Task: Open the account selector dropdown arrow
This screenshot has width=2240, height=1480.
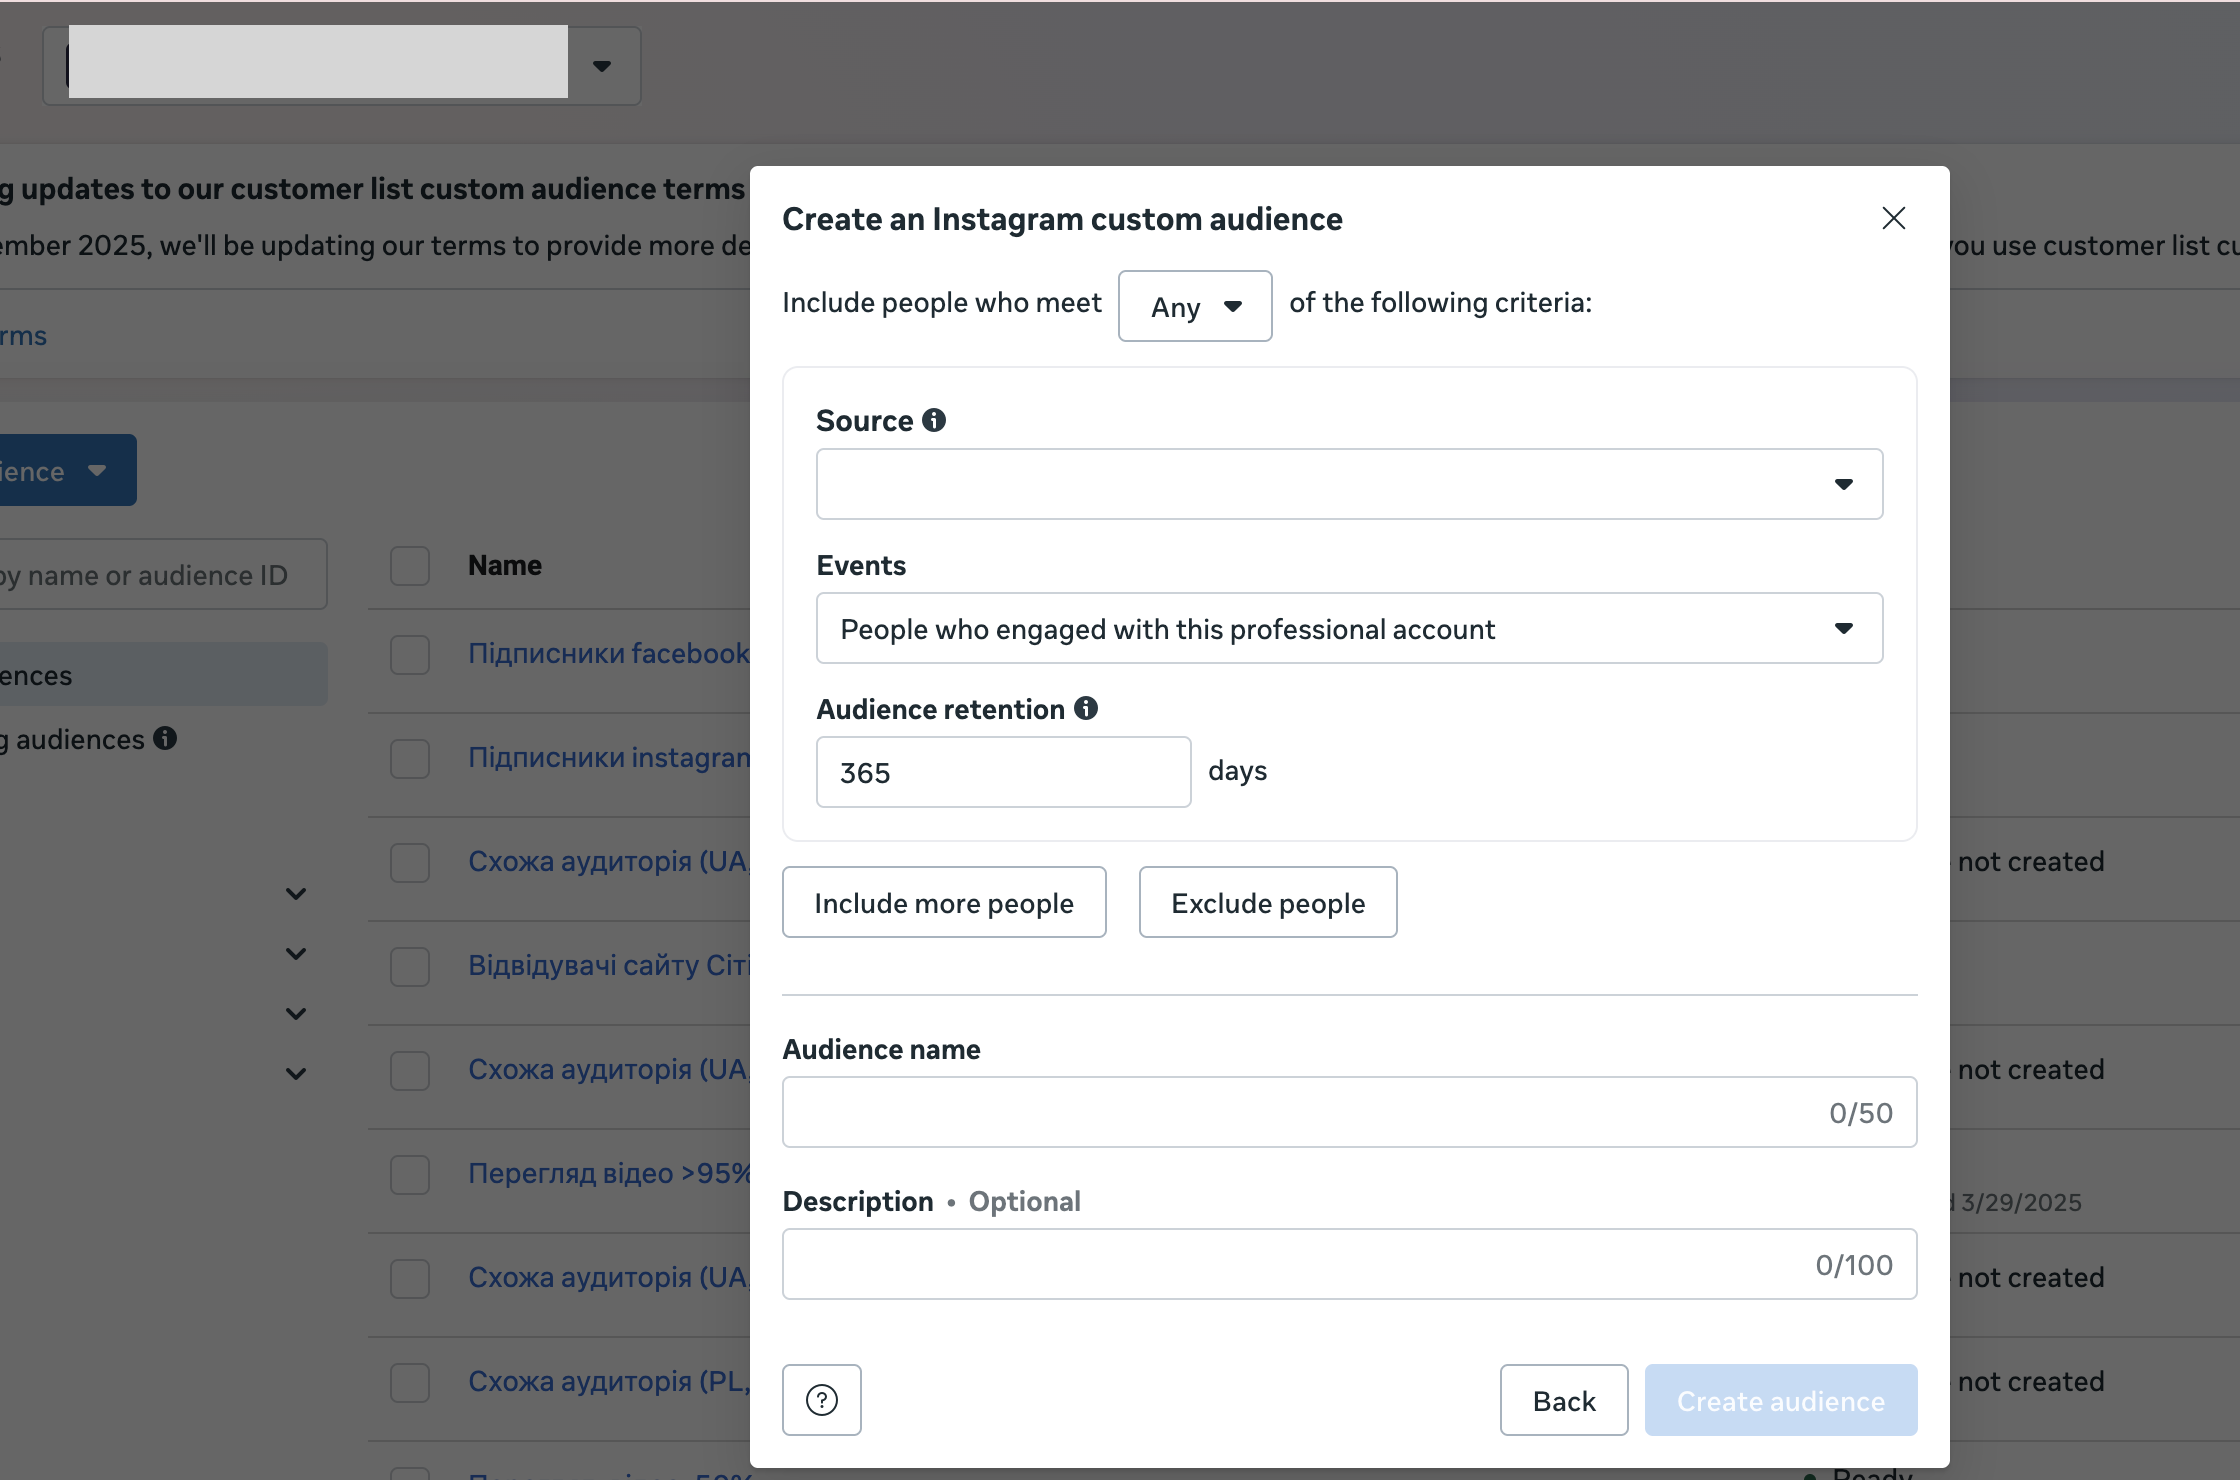Action: (602, 66)
